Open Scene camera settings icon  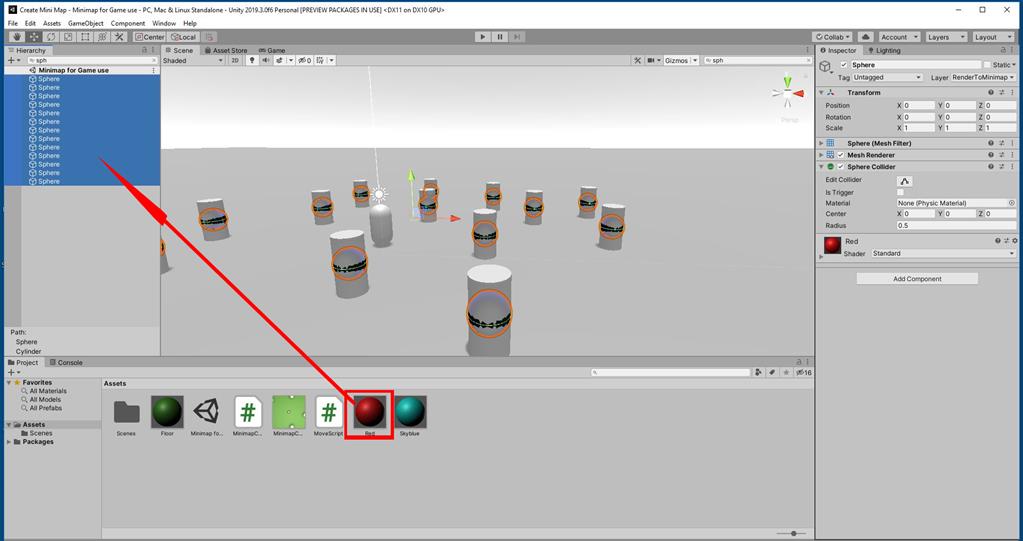click(x=651, y=60)
